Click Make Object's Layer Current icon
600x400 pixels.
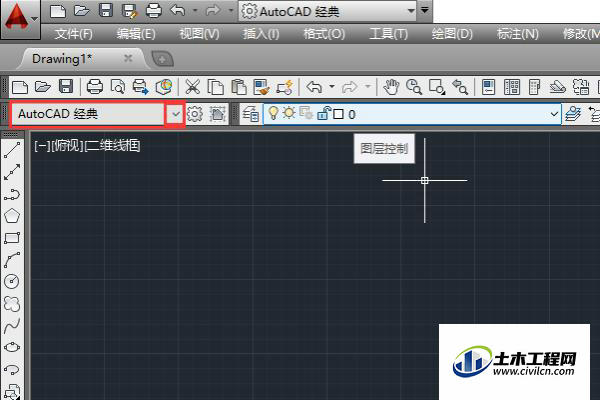[572, 114]
